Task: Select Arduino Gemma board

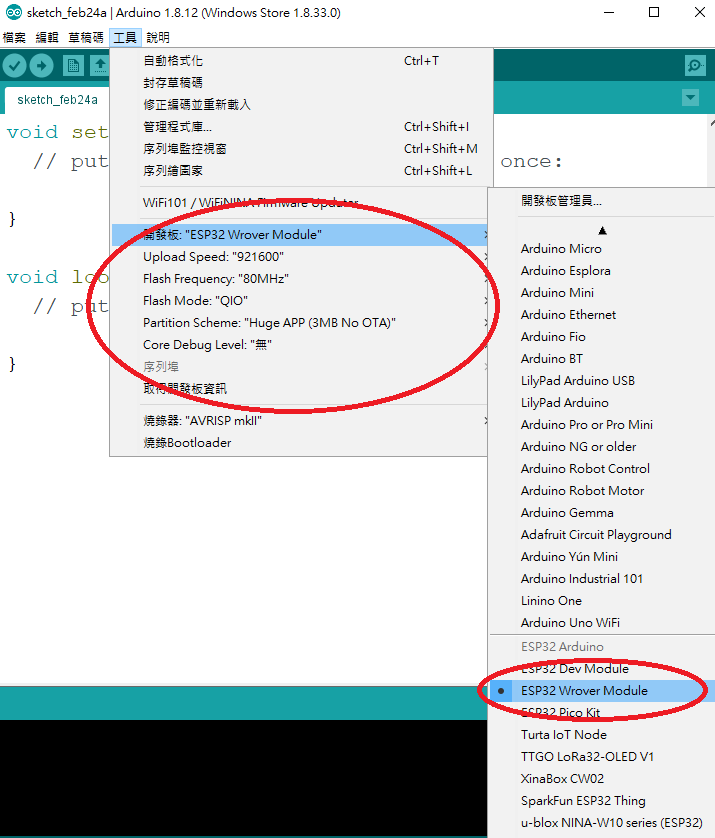Action: [602, 513]
